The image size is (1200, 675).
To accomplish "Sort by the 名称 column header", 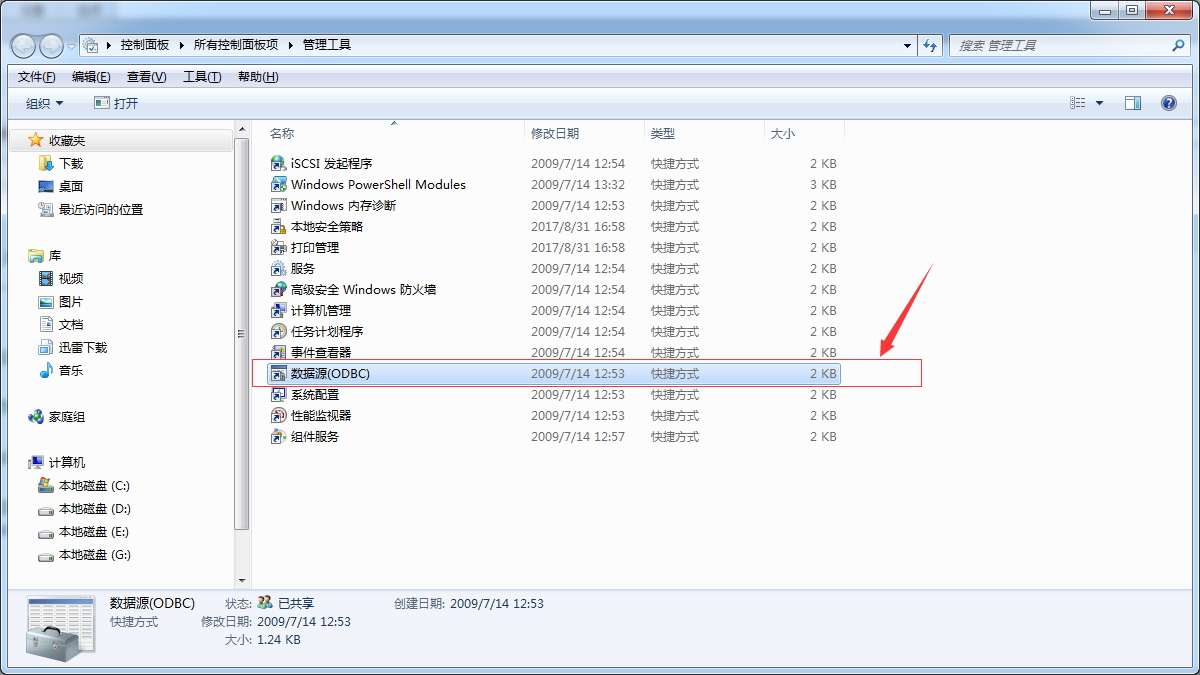I will pyautogui.click(x=395, y=133).
